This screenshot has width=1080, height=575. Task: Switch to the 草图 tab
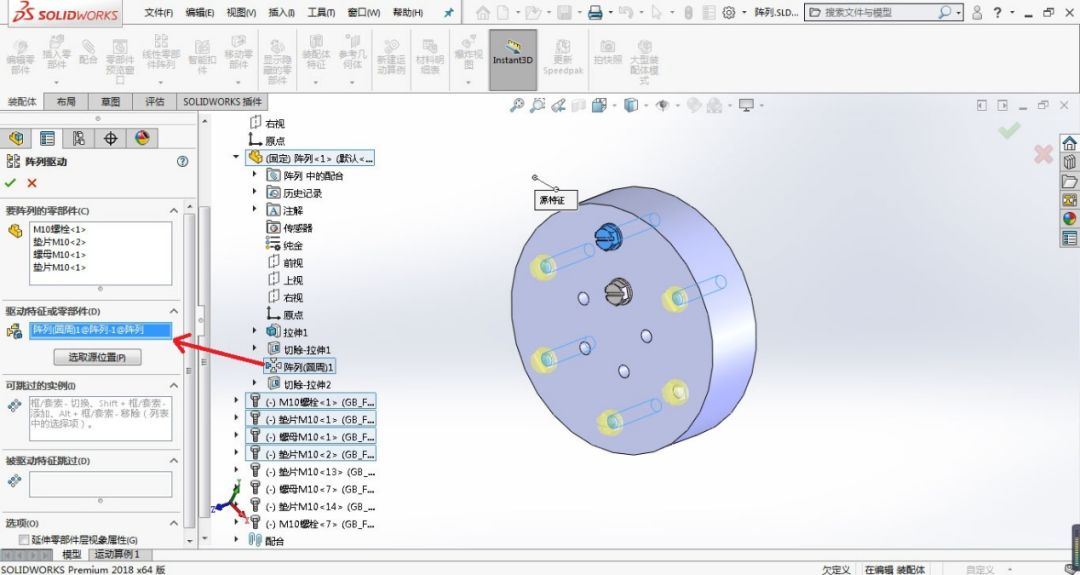coord(110,101)
